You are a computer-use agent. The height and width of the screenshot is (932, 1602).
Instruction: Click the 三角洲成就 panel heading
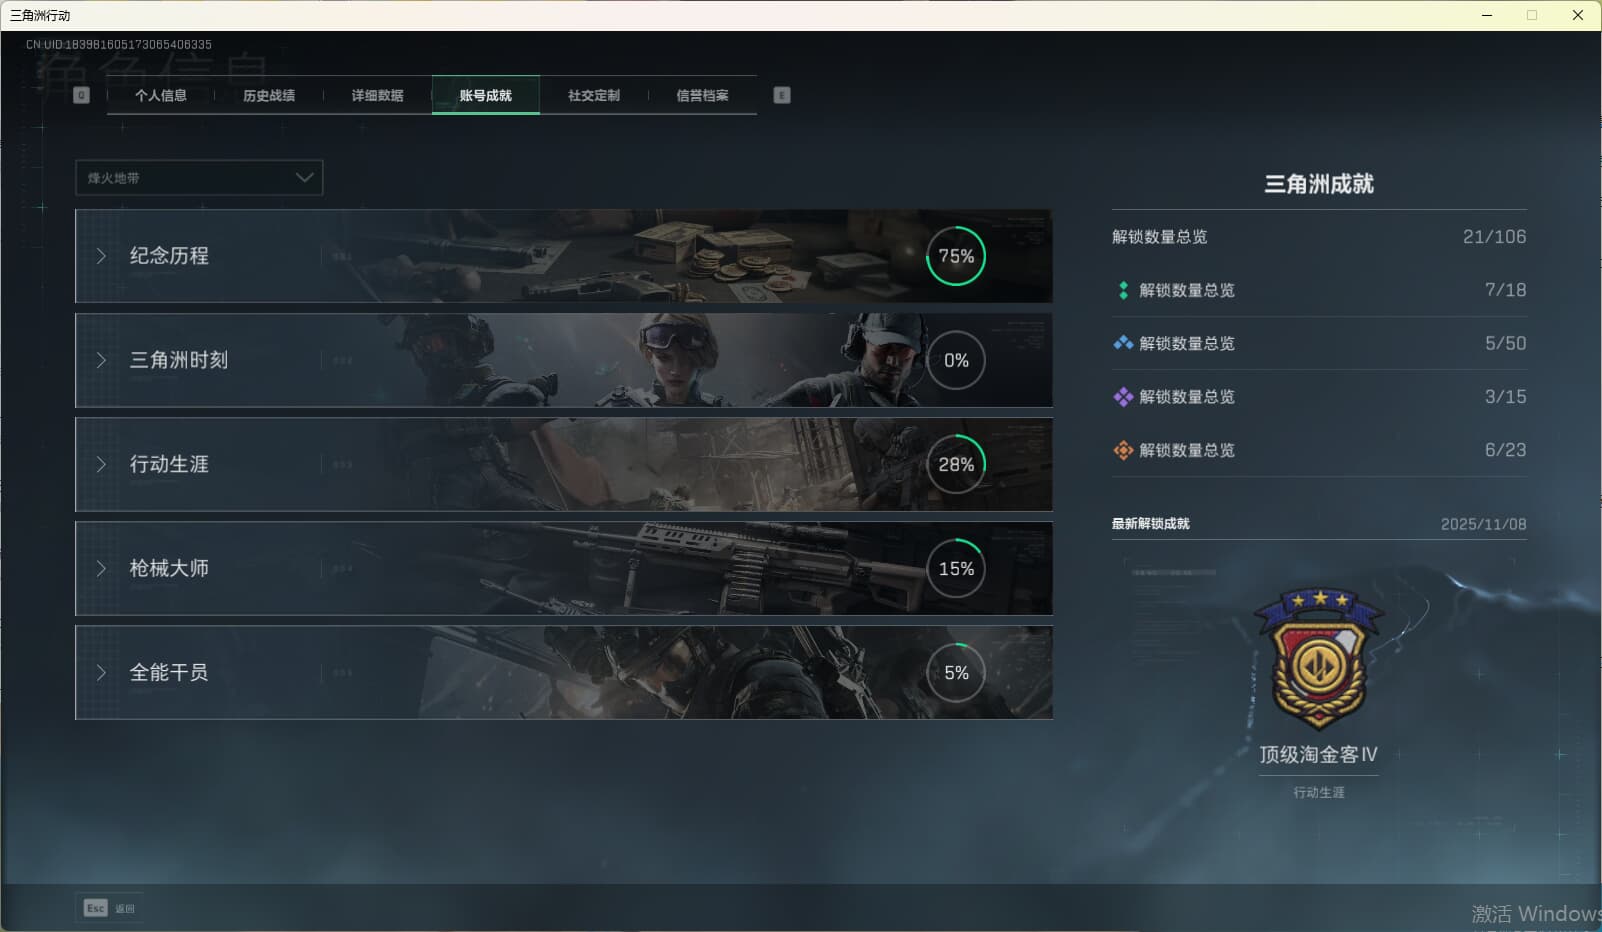(1319, 184)
